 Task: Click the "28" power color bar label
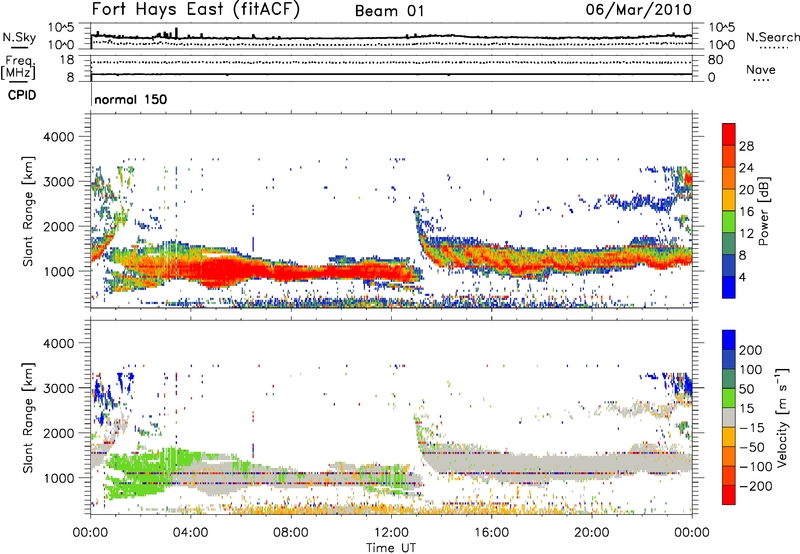point(746,146)
